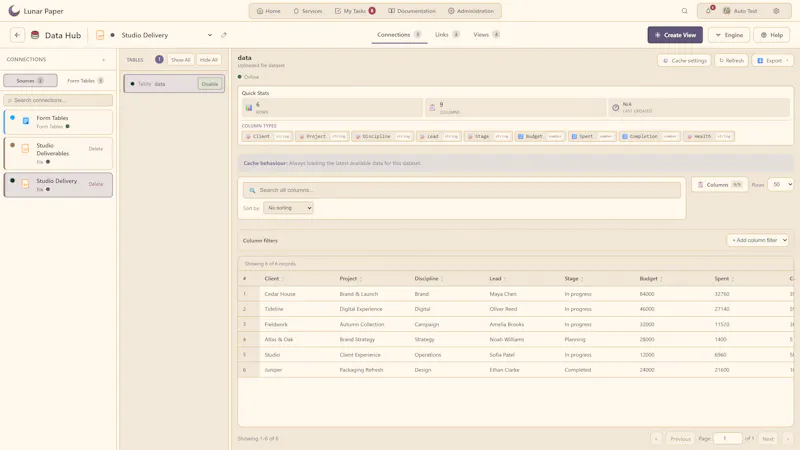Disable the data table

(210, 84)
